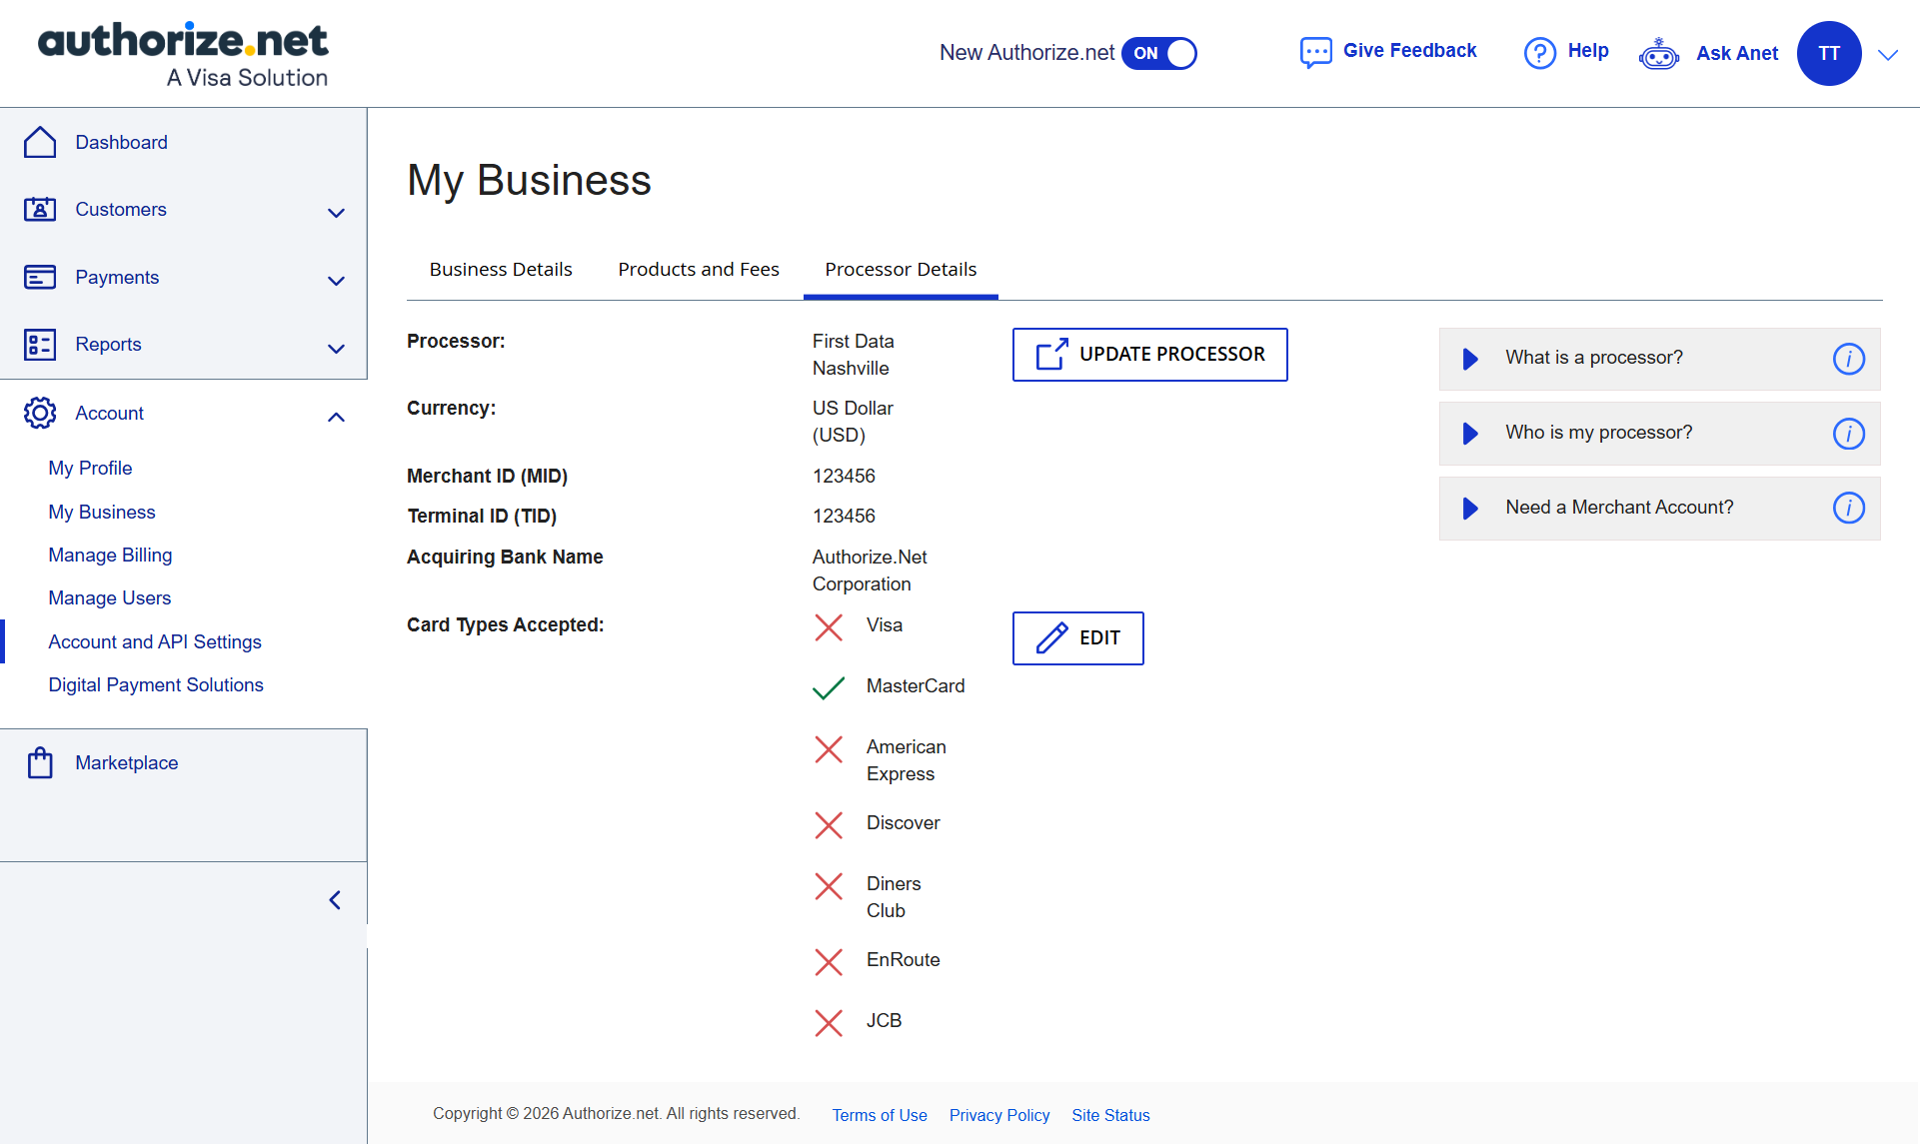Open the TT user avatar

(x=1829, y=53)
